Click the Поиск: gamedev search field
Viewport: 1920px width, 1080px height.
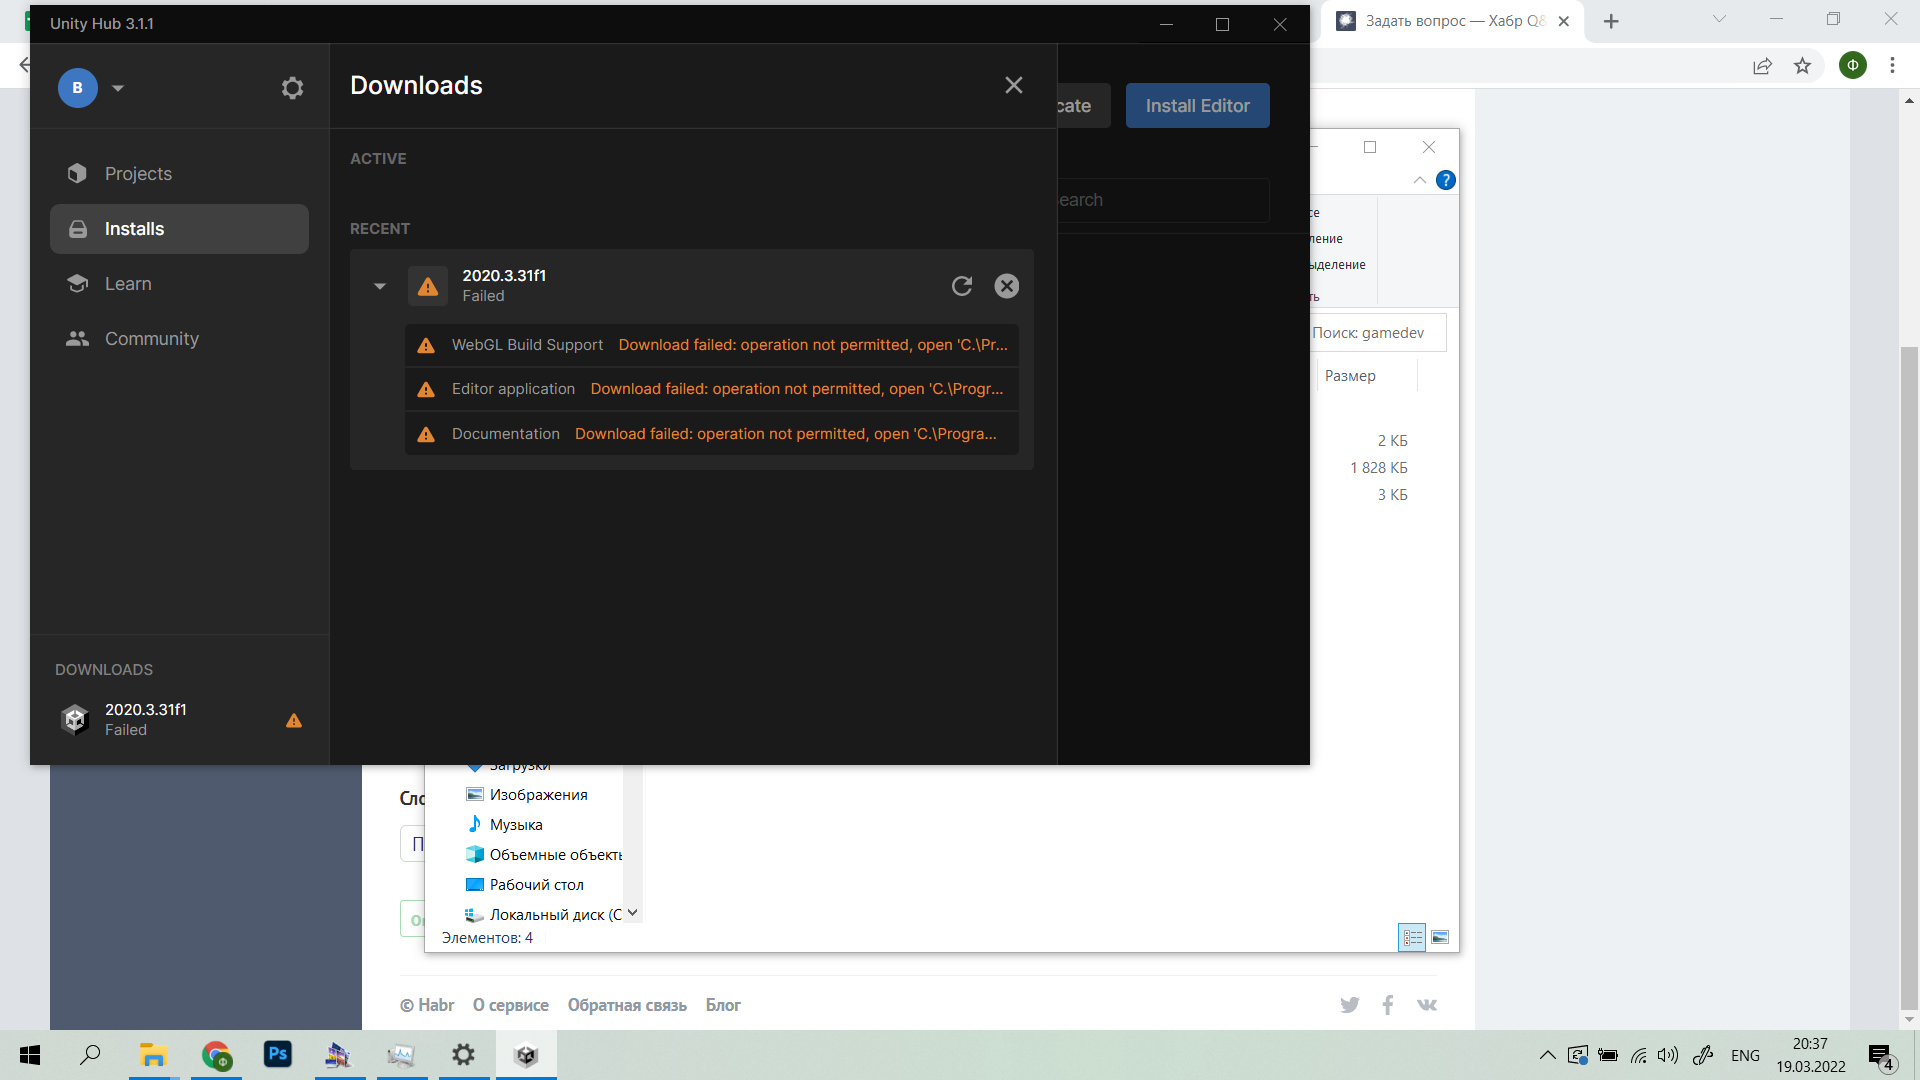(x=1378, y=333)
